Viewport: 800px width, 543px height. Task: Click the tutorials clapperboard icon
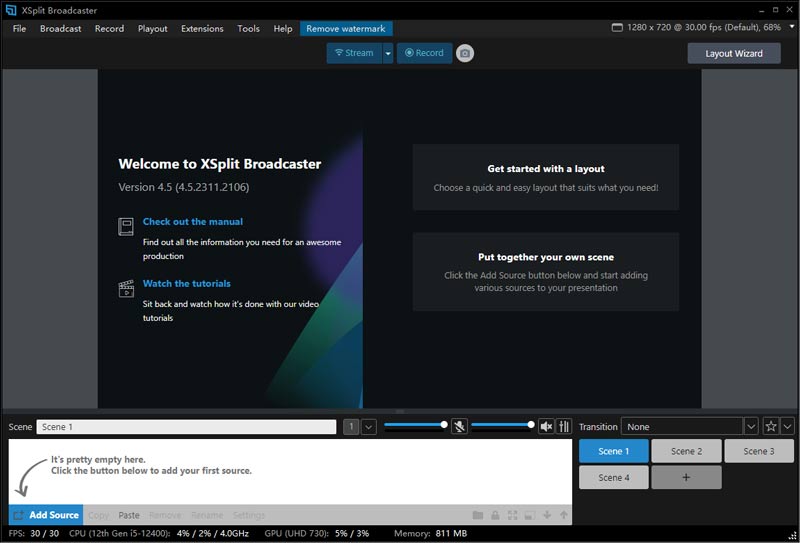click(126, 288)
